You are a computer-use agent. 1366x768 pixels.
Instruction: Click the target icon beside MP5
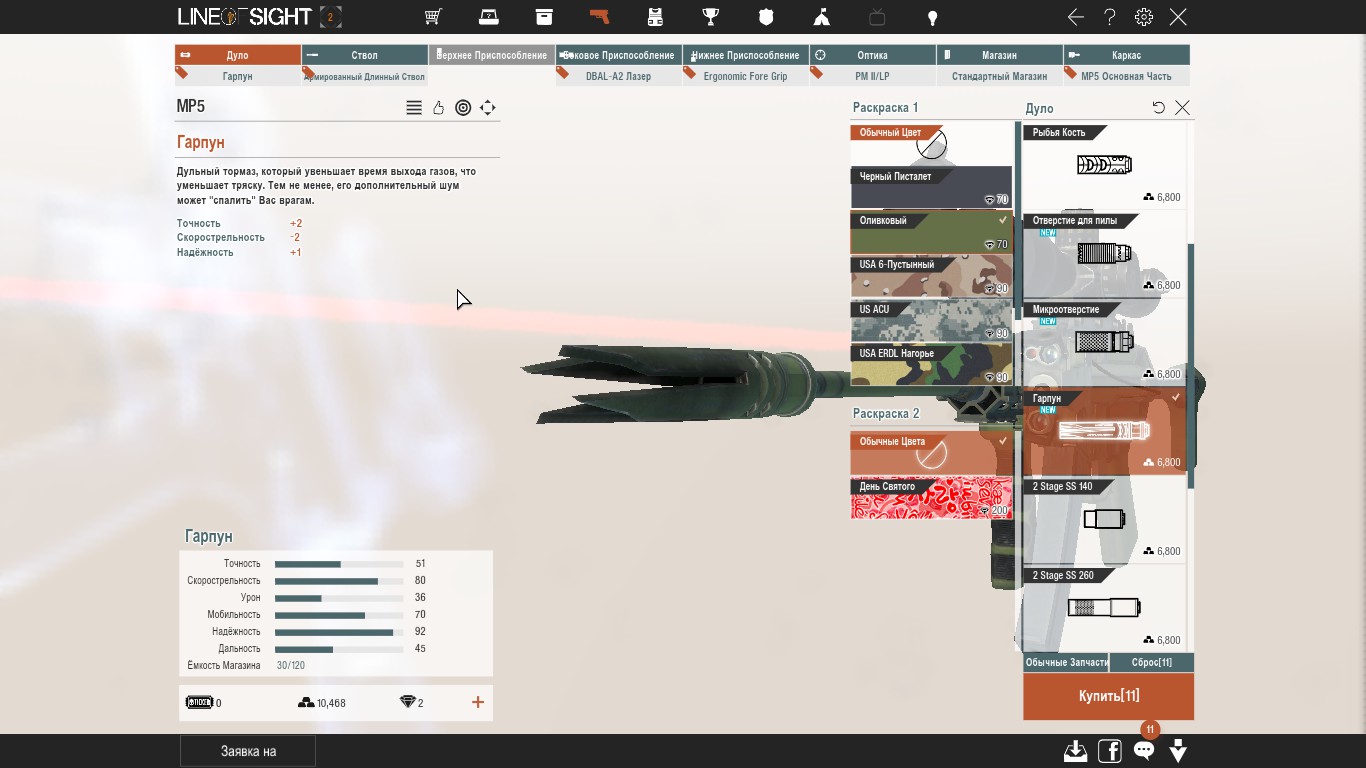click(x=463, y=108)
